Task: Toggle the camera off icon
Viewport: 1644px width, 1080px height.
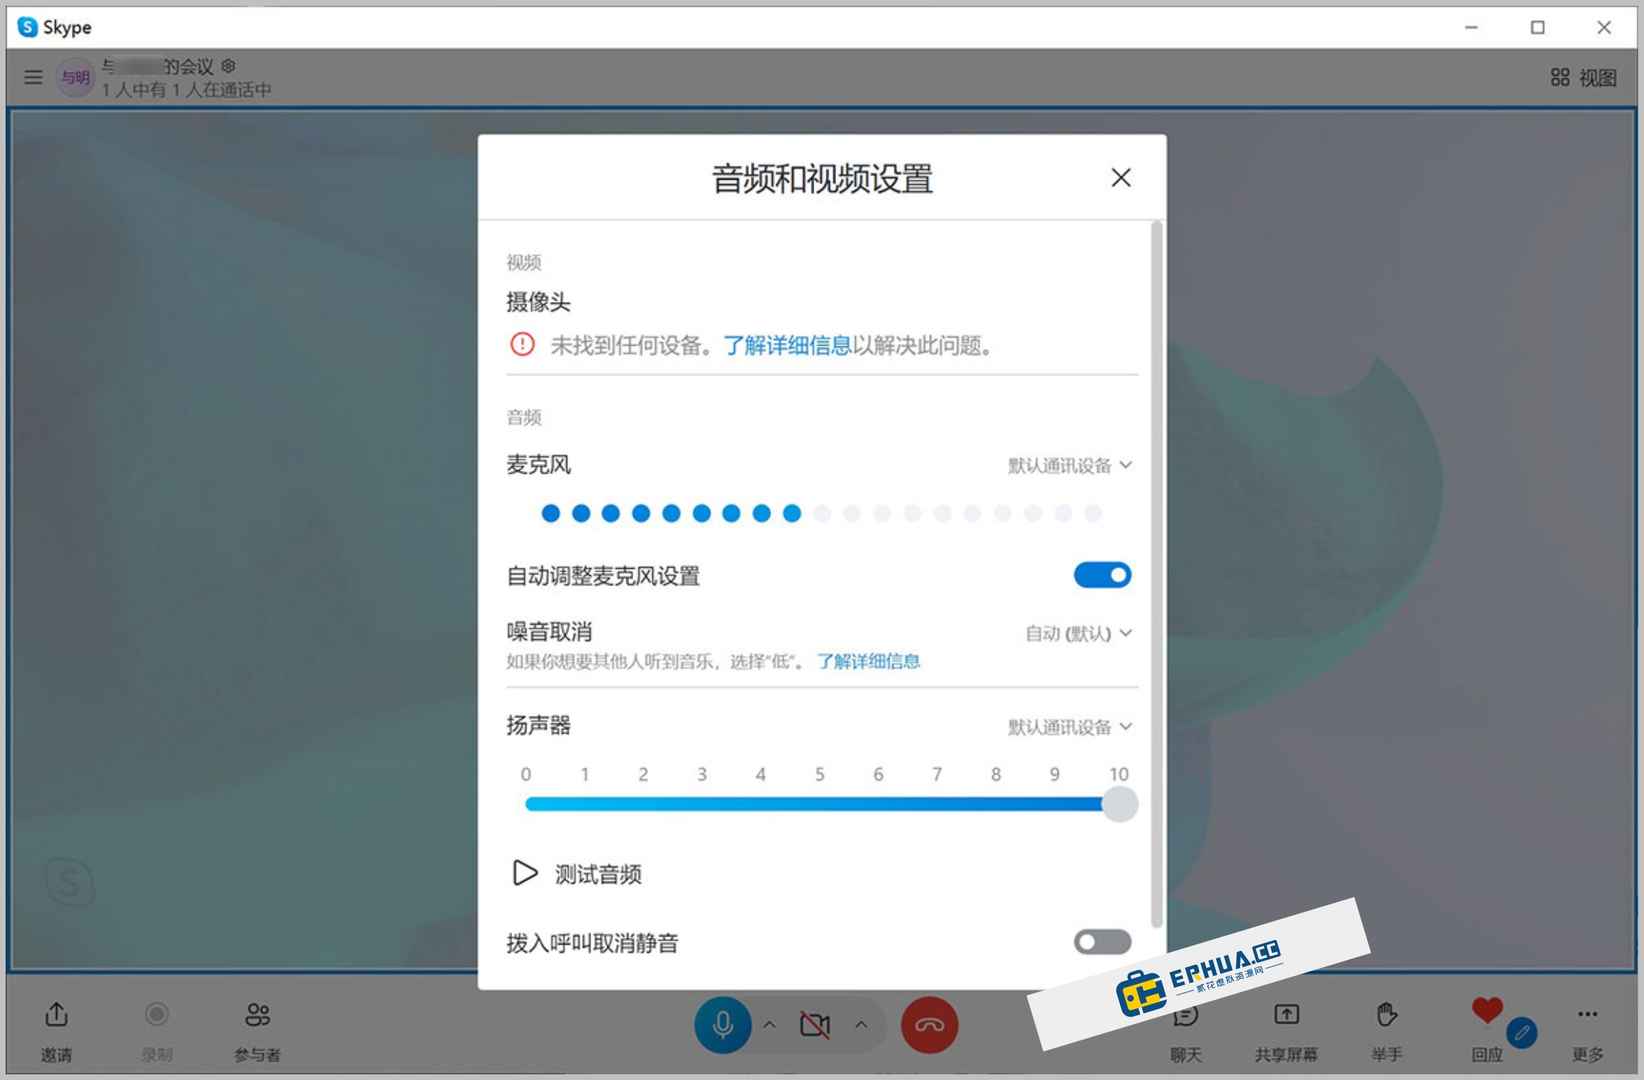Action: pyautogui.click(x=815, y=1025)
